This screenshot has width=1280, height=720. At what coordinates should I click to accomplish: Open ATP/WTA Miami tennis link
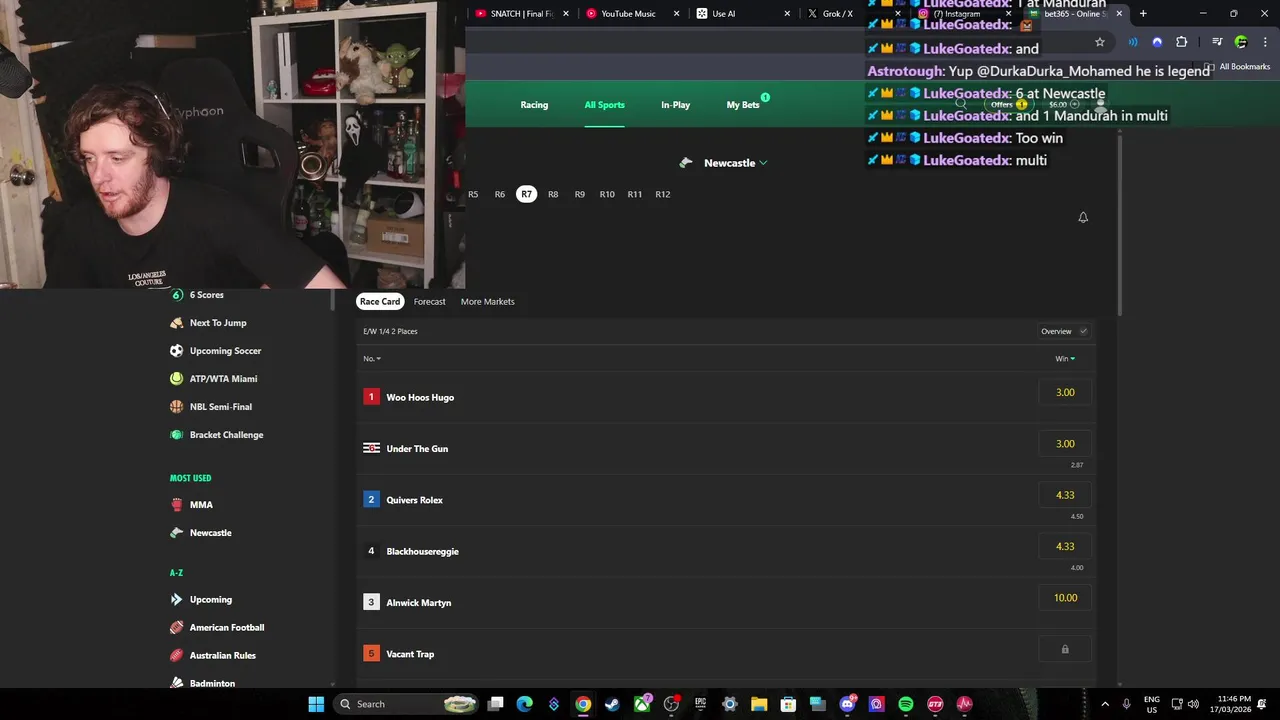pyautogui.click(x=213, y=379)
